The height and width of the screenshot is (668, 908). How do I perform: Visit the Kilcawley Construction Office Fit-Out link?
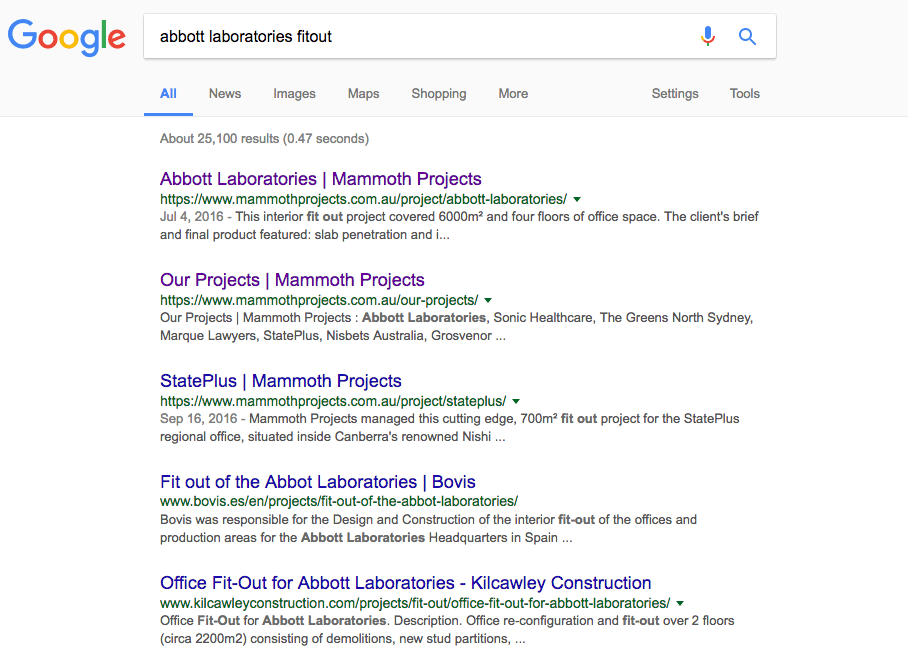(405, 583)
